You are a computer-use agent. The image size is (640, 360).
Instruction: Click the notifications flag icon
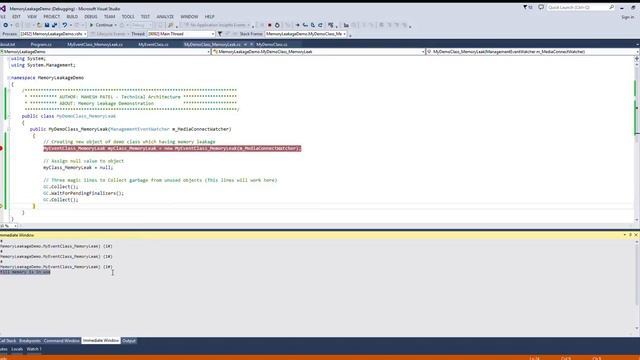526,7
